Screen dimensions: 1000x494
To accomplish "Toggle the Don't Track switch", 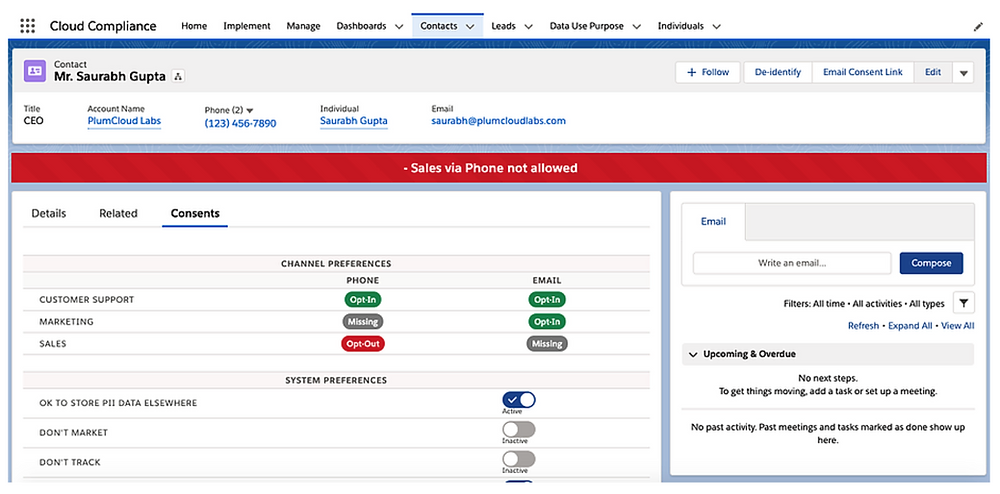I will (x=518, y=459).
